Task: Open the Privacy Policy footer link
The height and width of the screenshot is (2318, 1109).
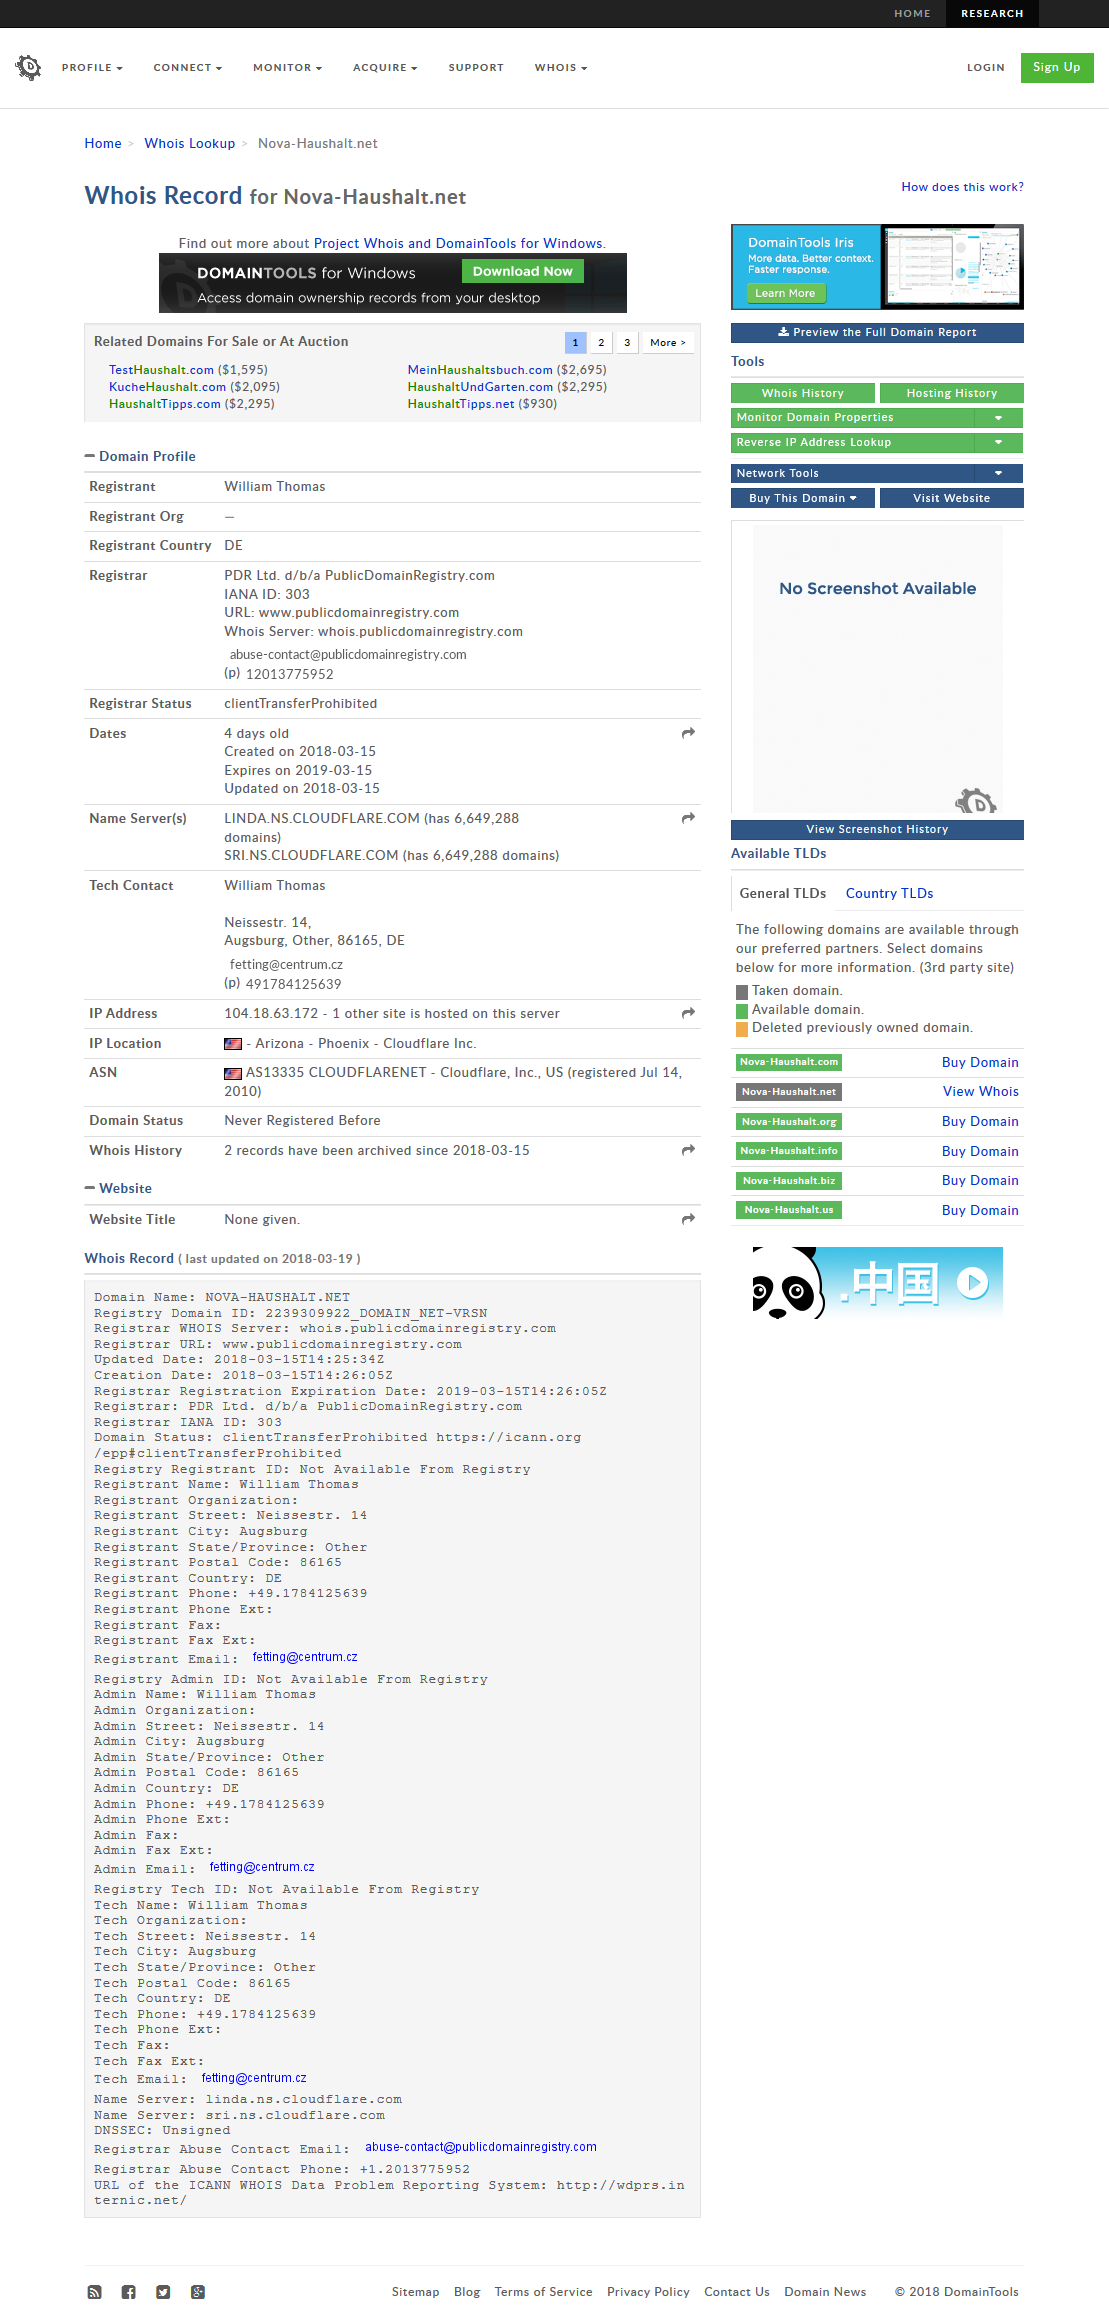Action: tap(648, 2292)
